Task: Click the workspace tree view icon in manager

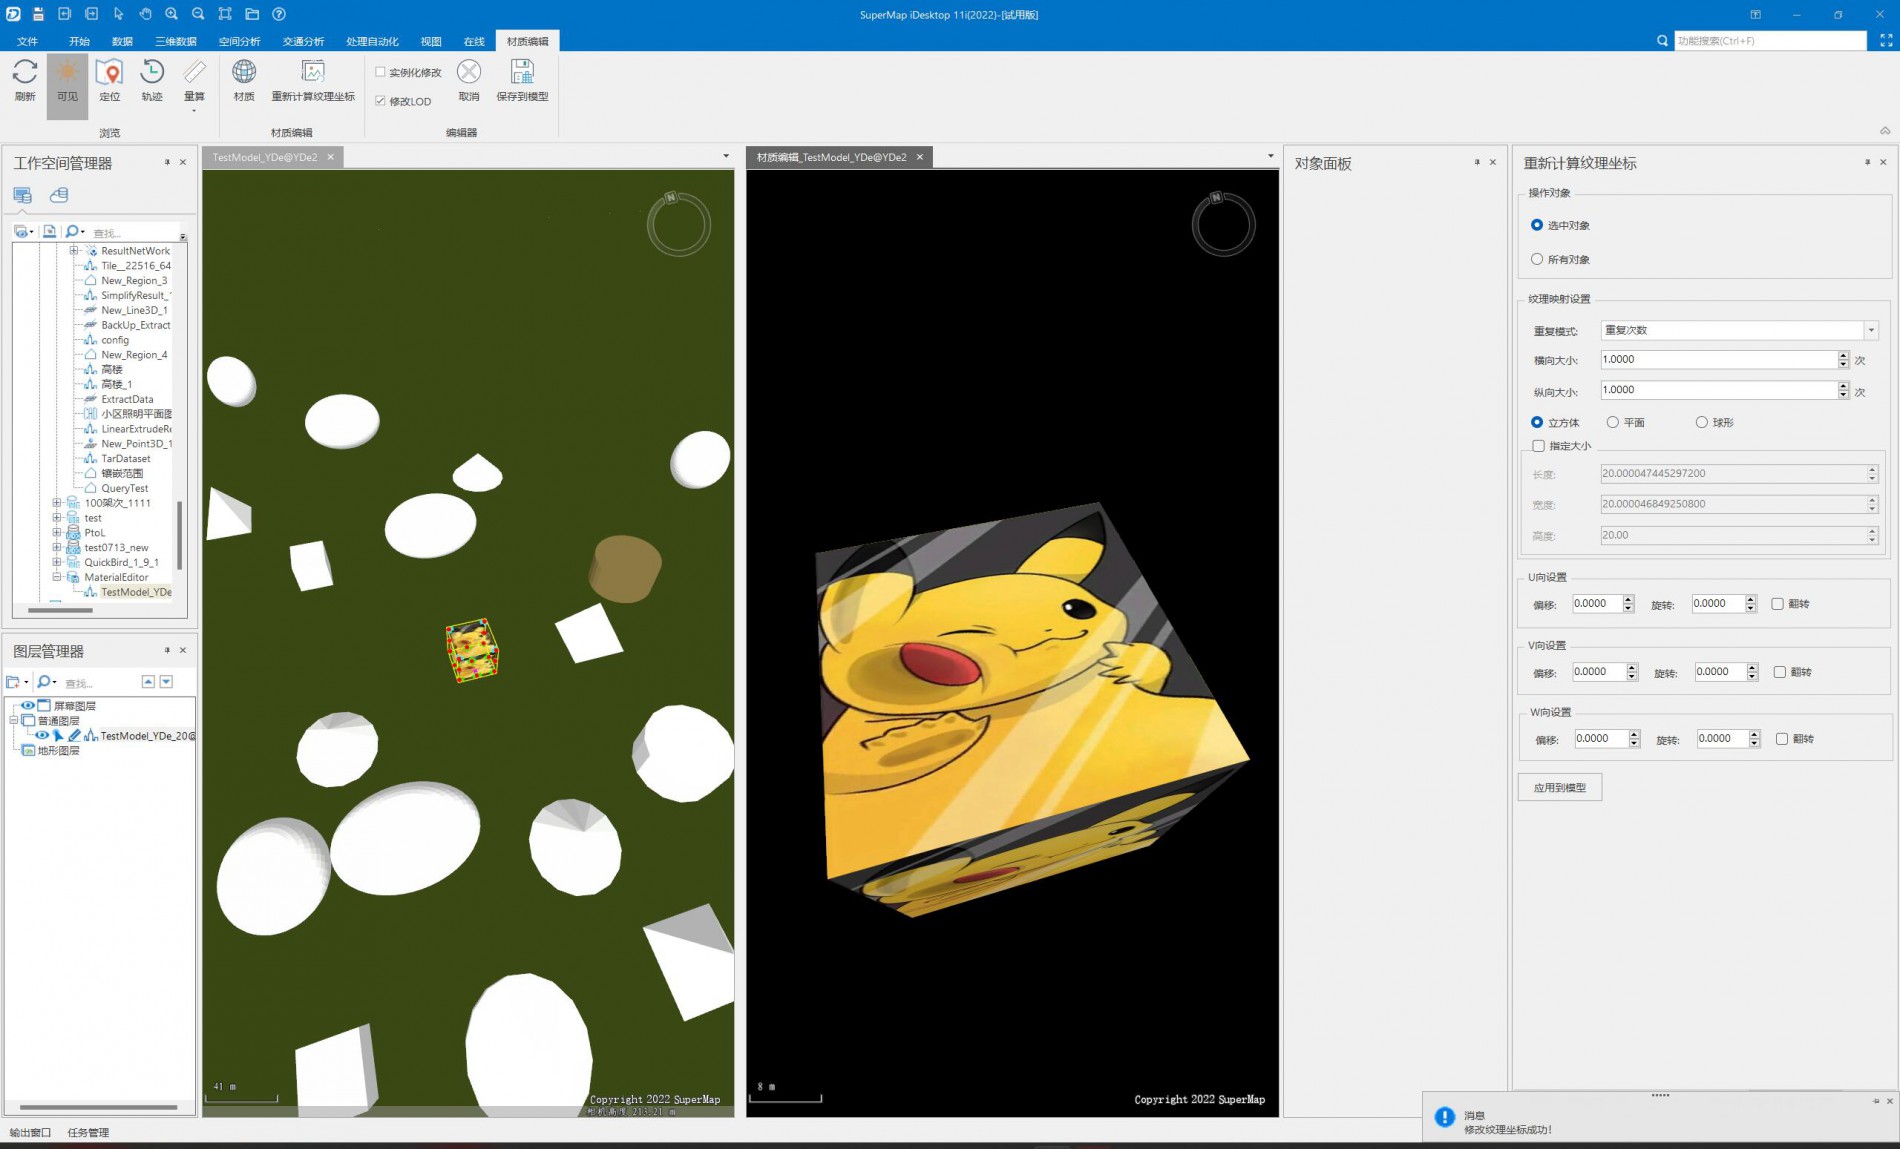Action: pyautogui.click(x=22, y=195)
